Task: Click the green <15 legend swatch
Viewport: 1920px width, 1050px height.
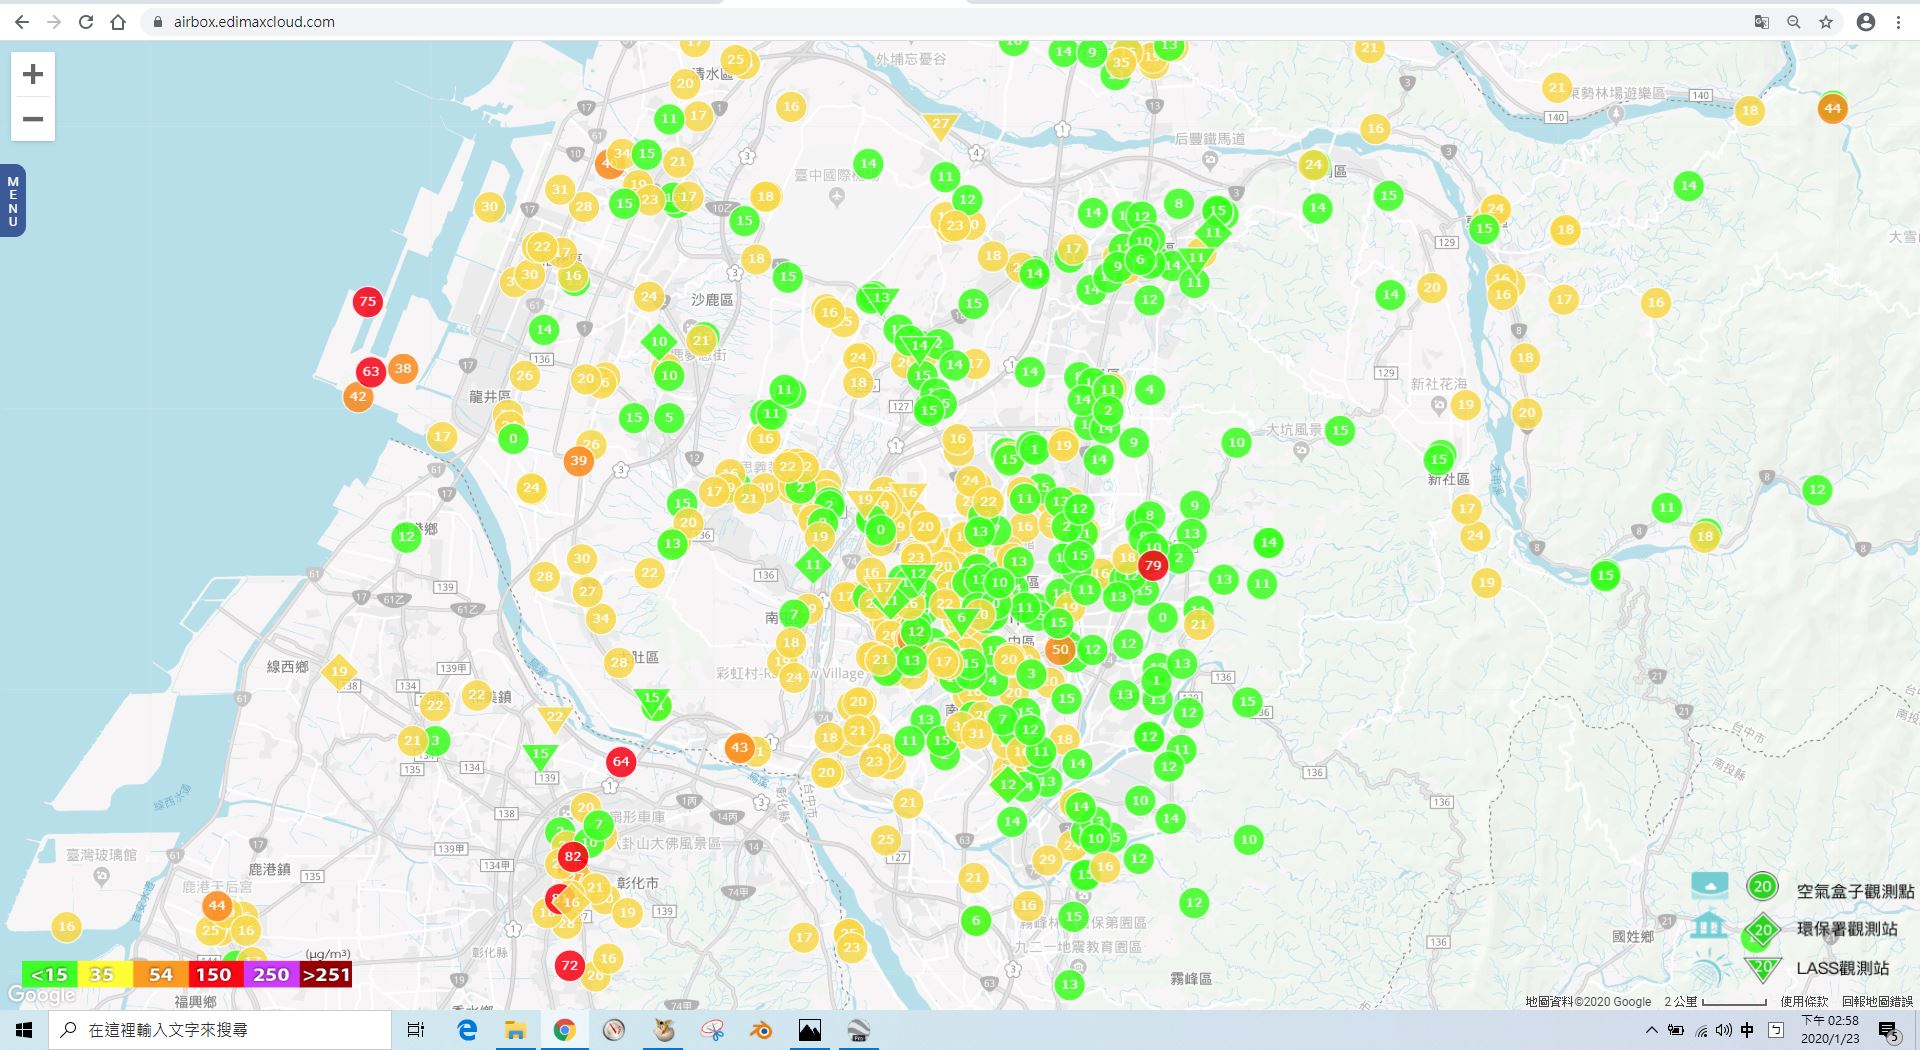Action: pos(49,974)
